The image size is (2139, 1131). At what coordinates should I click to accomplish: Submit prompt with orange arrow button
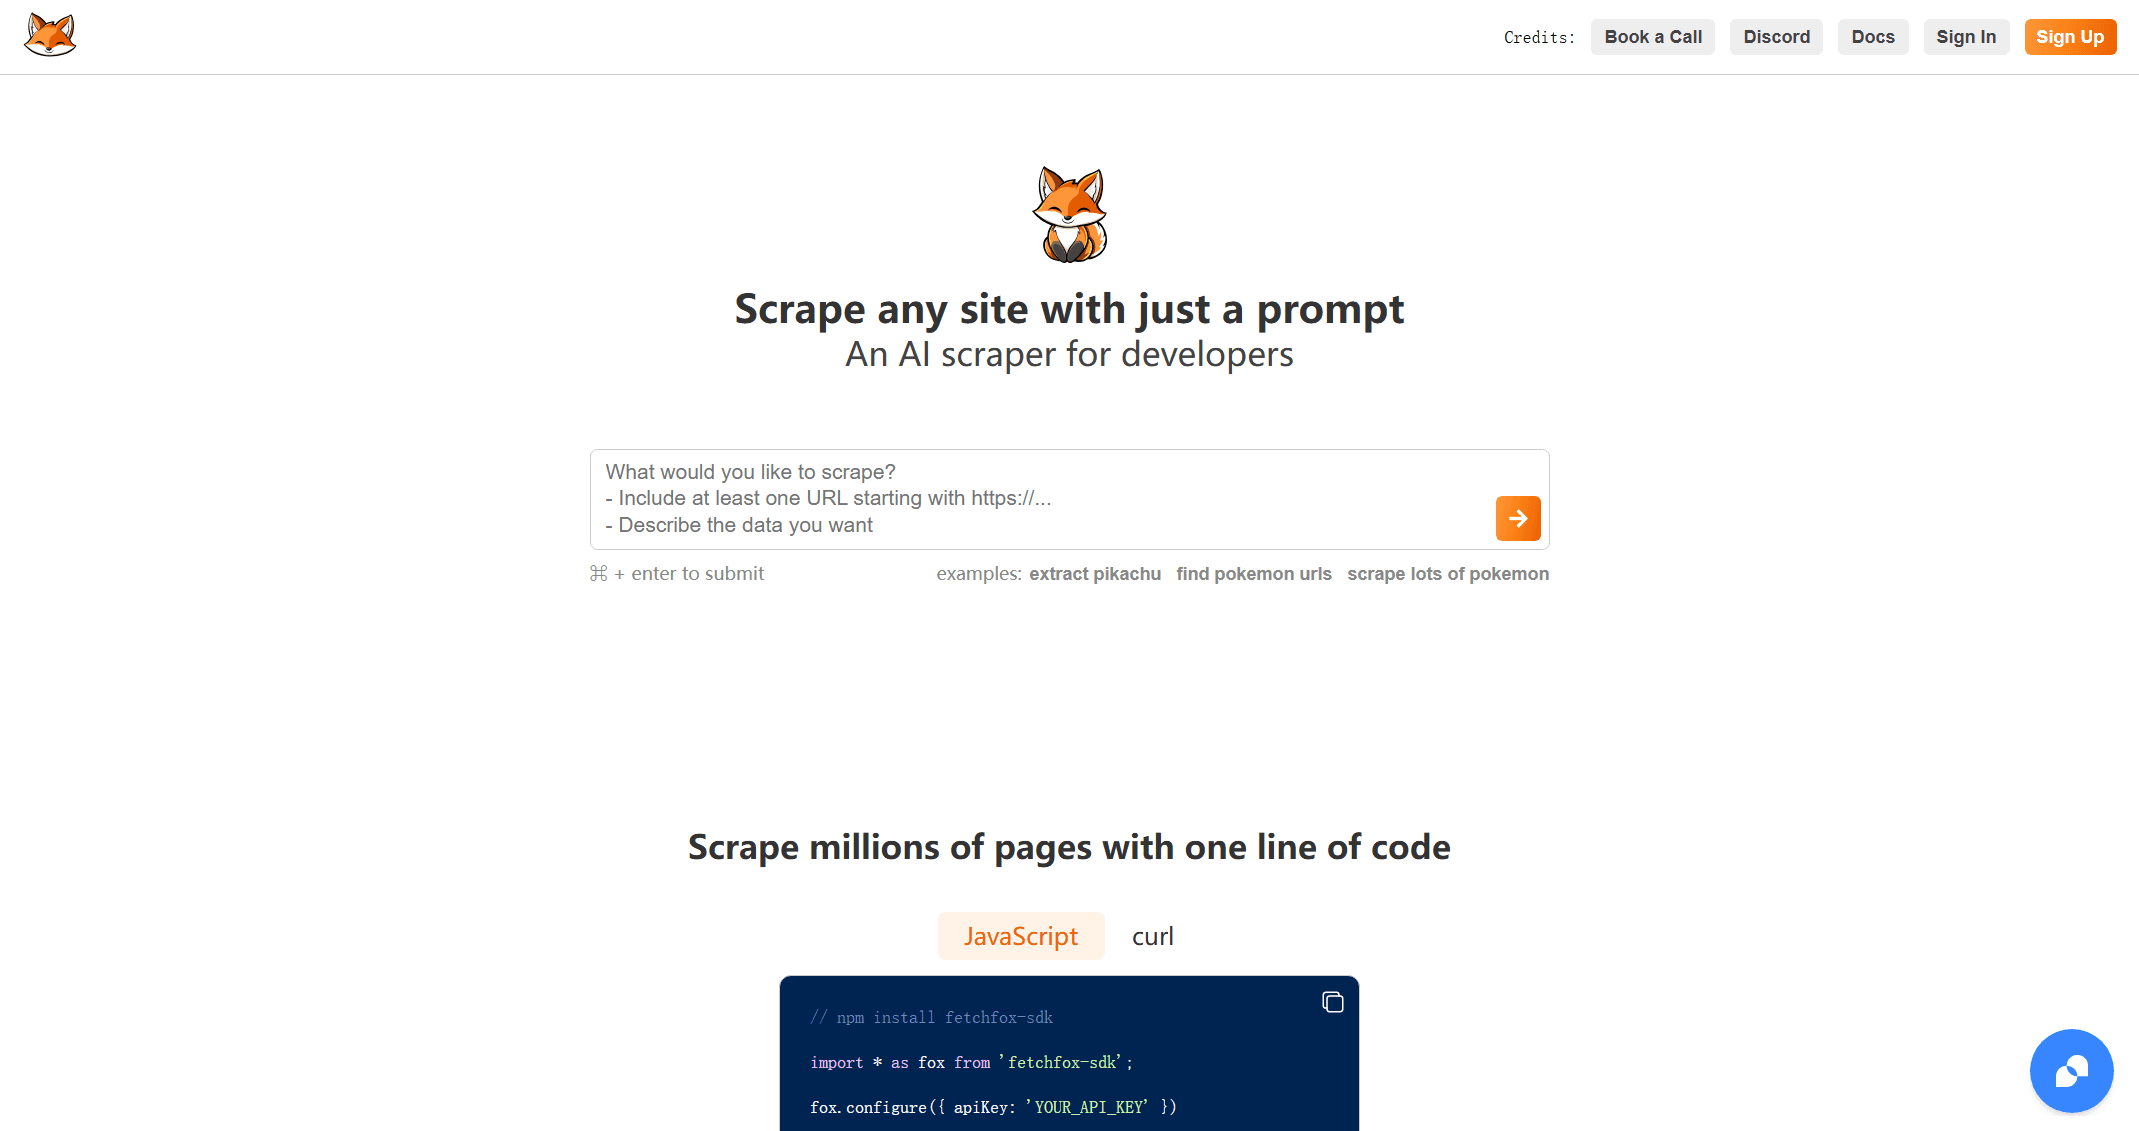(1517, 518)
